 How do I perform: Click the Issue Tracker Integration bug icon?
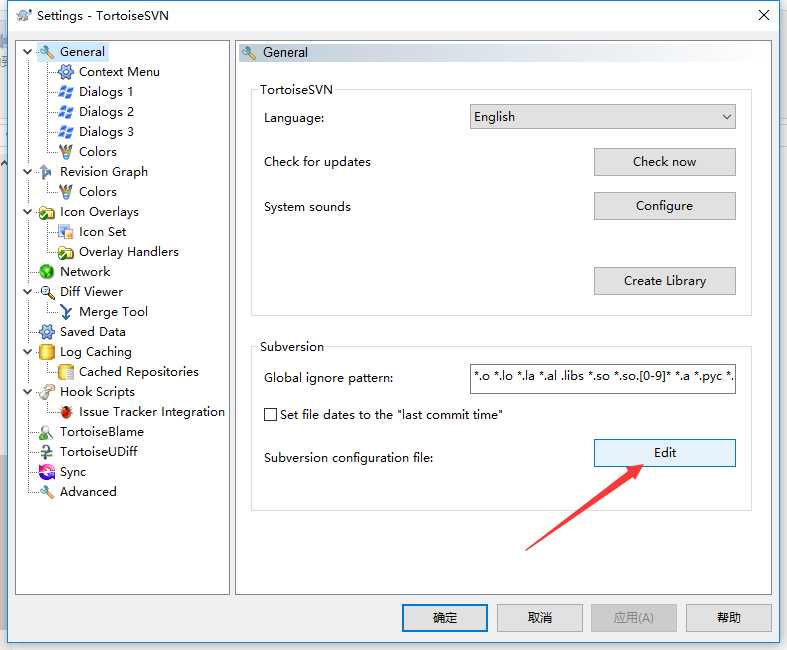click(x=66, y=412)
